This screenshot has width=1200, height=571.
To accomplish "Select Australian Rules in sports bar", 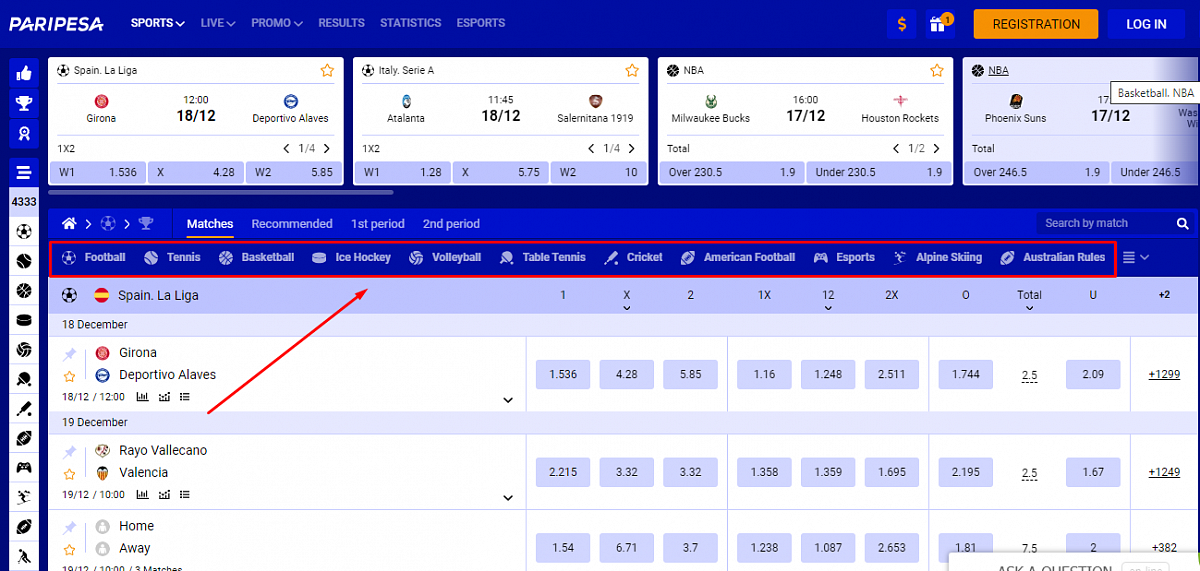I will (x=1053, y=257).
